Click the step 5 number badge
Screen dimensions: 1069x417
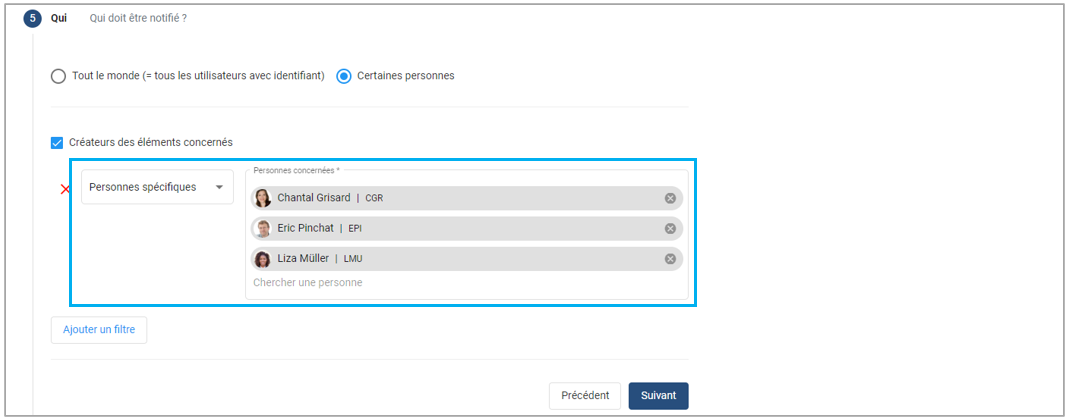(x=33, y=18)
